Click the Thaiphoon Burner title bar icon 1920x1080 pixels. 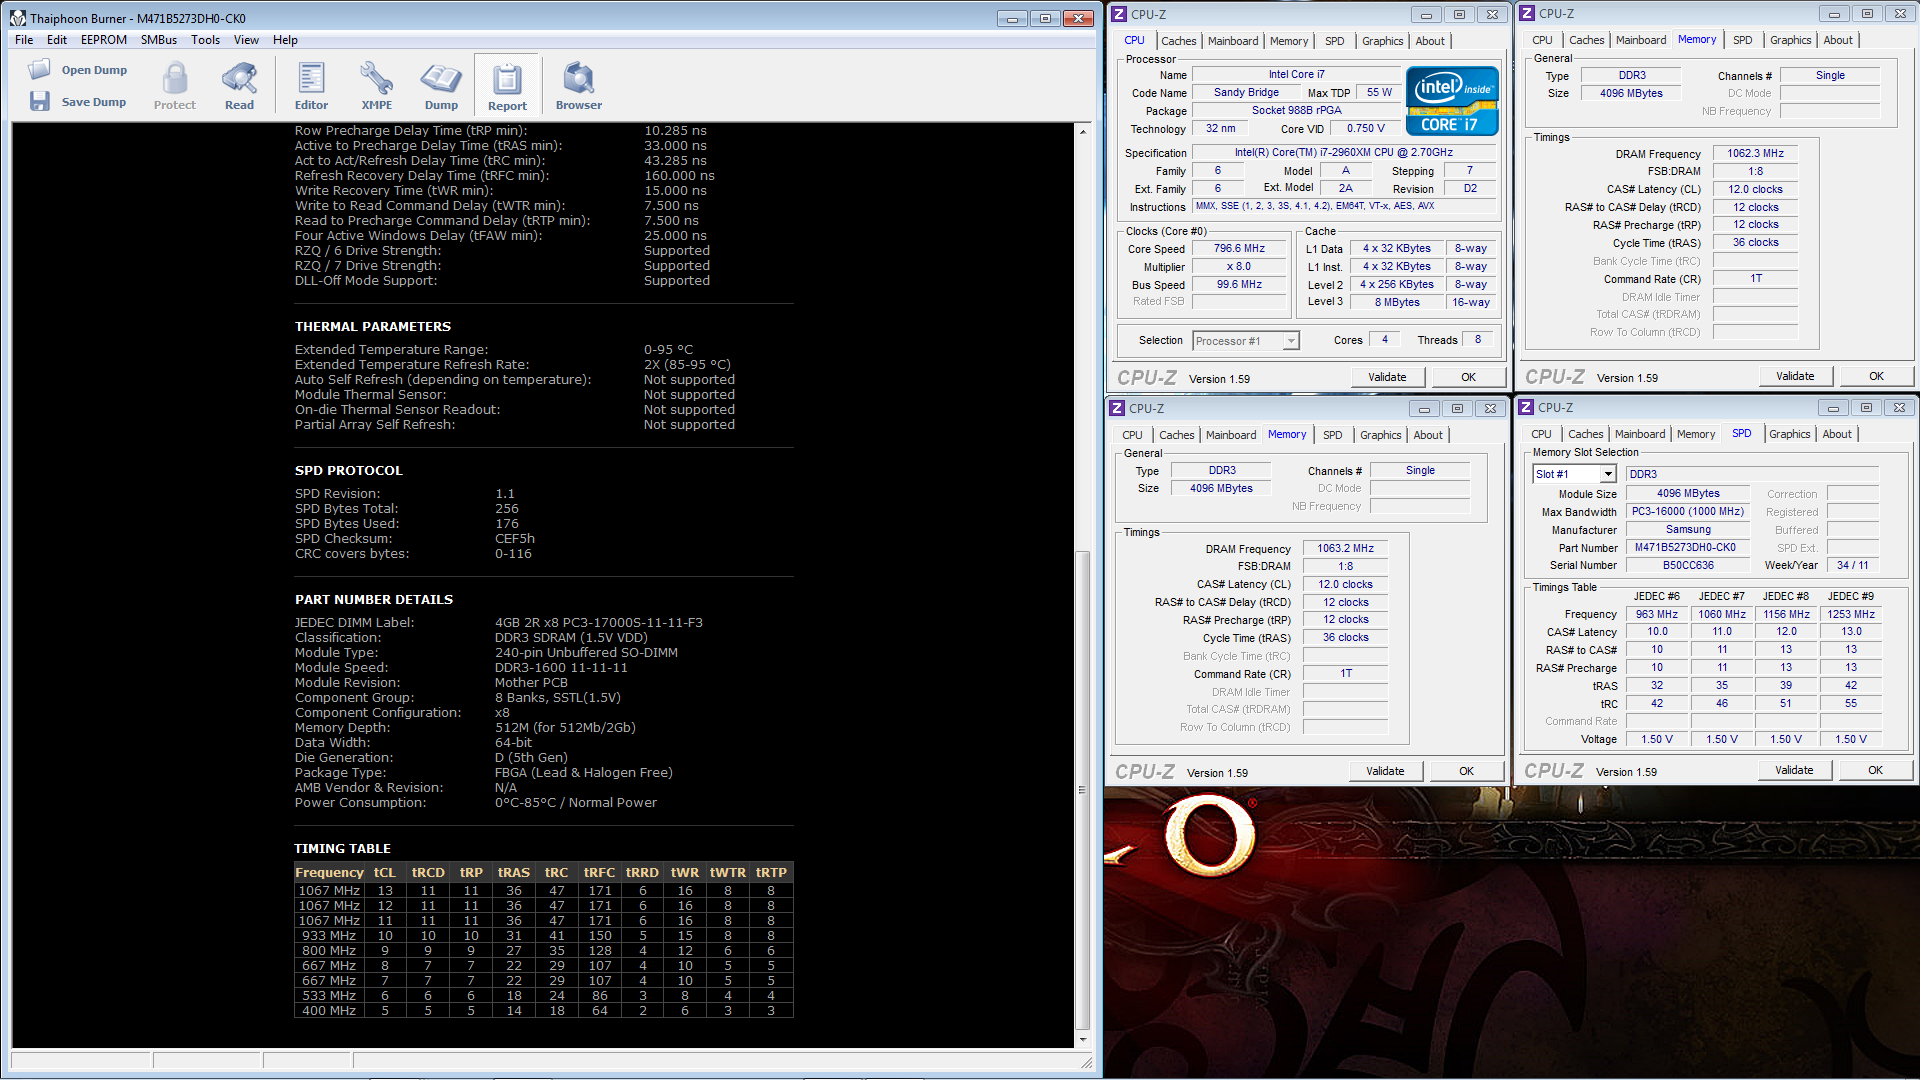click(x=18, y=18)
